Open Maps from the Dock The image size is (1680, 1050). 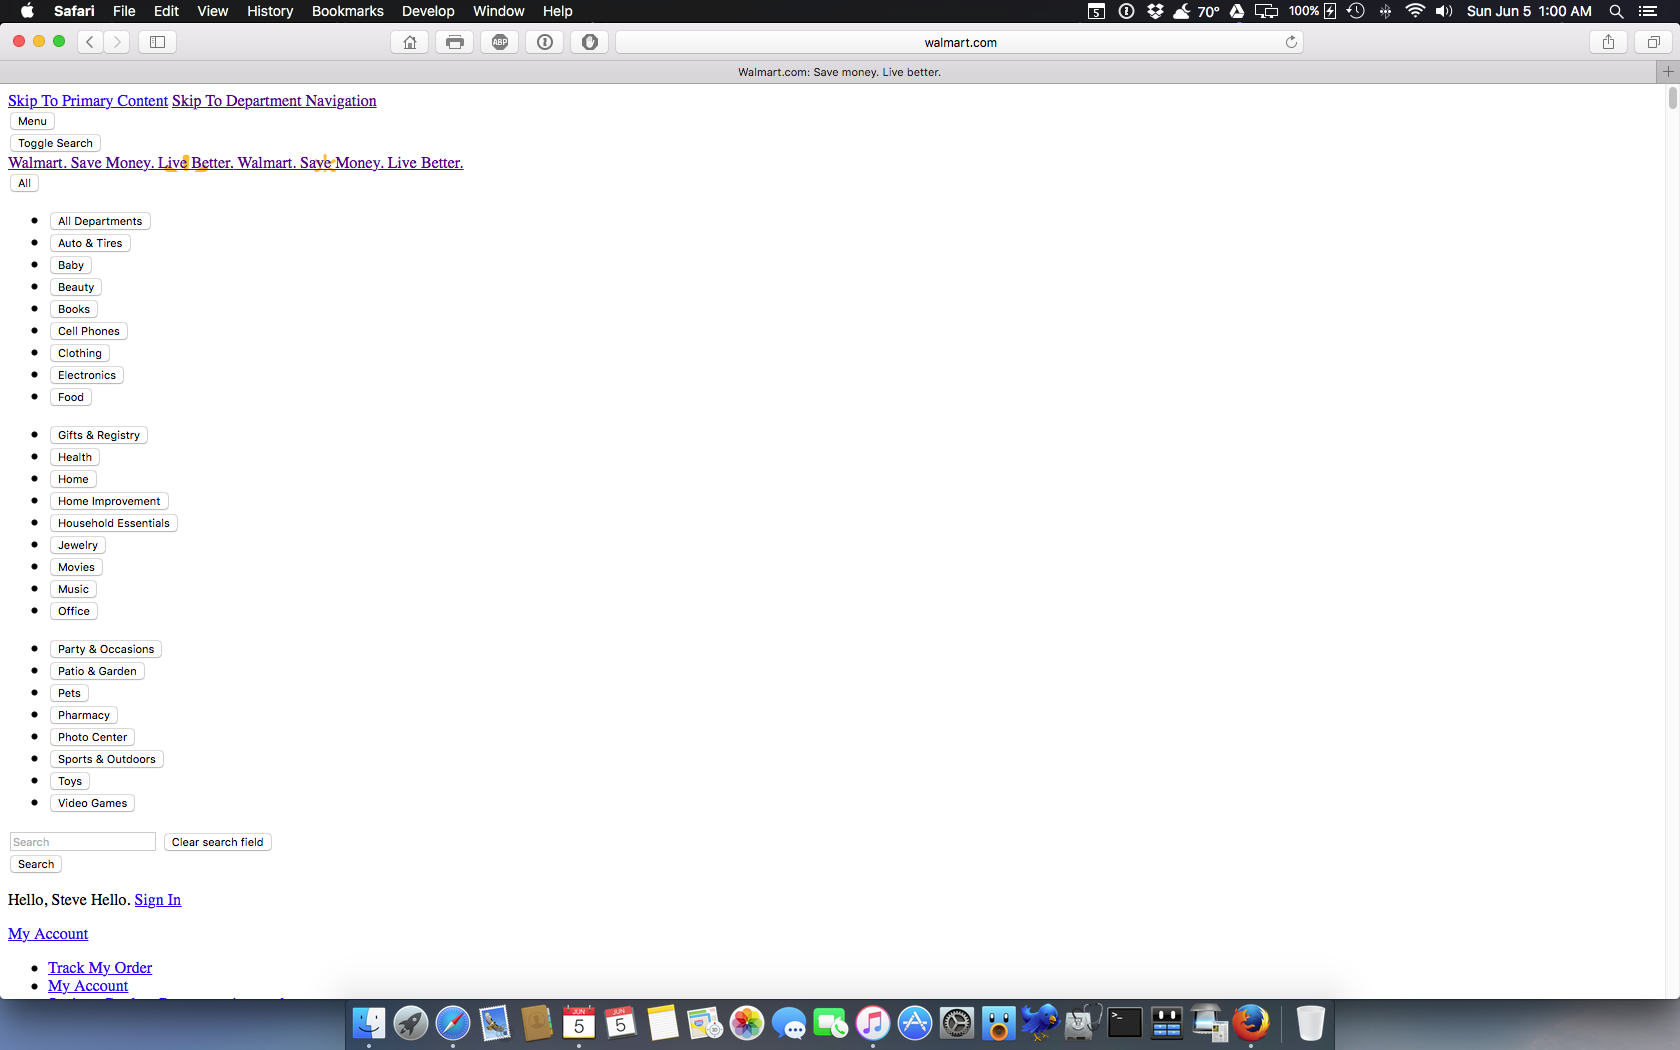705,1023
